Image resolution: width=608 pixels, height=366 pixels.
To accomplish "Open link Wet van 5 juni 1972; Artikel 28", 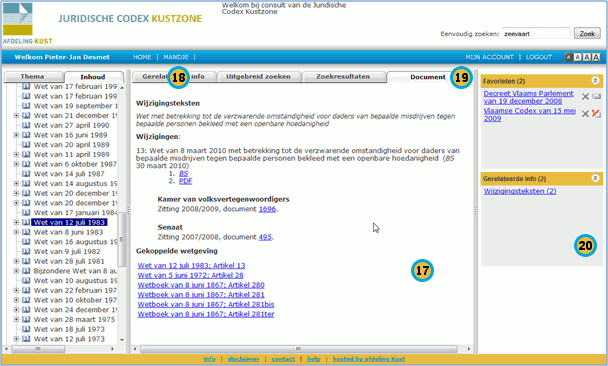I will point(190,275).
